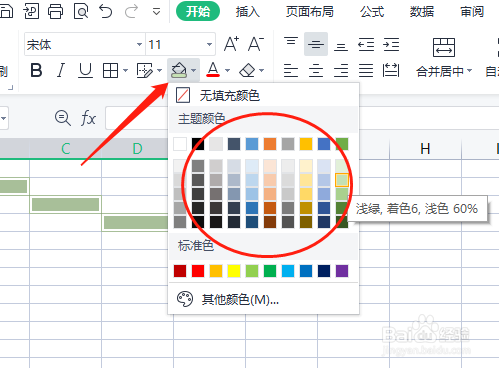The width and height of the screenshot is (499, 368).
Task: Click the align right icon
Action: point(341,70)
